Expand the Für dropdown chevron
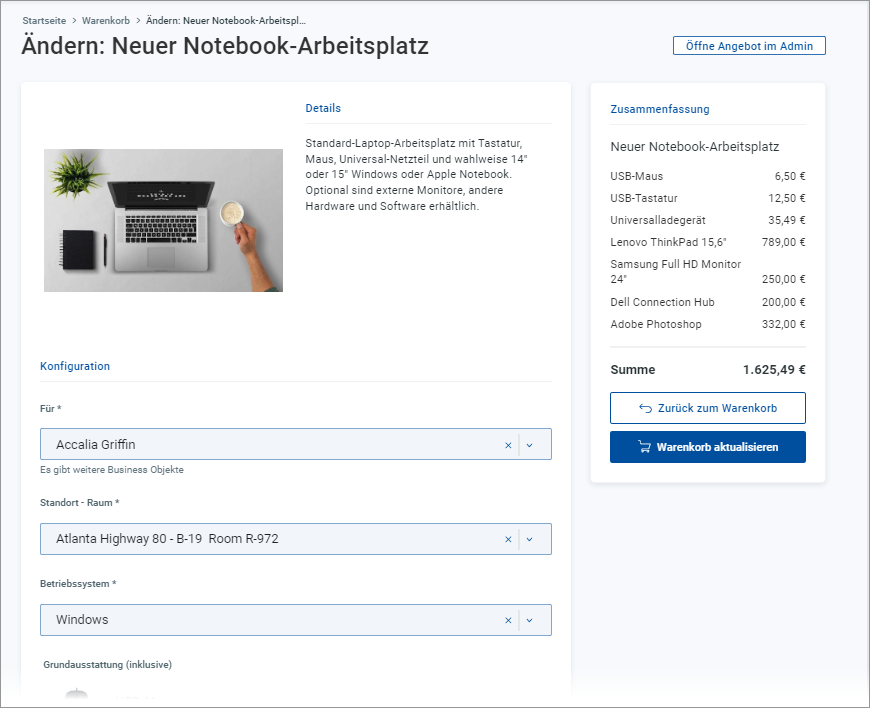The width and height of the screenshot is (870, 708). 530,445
